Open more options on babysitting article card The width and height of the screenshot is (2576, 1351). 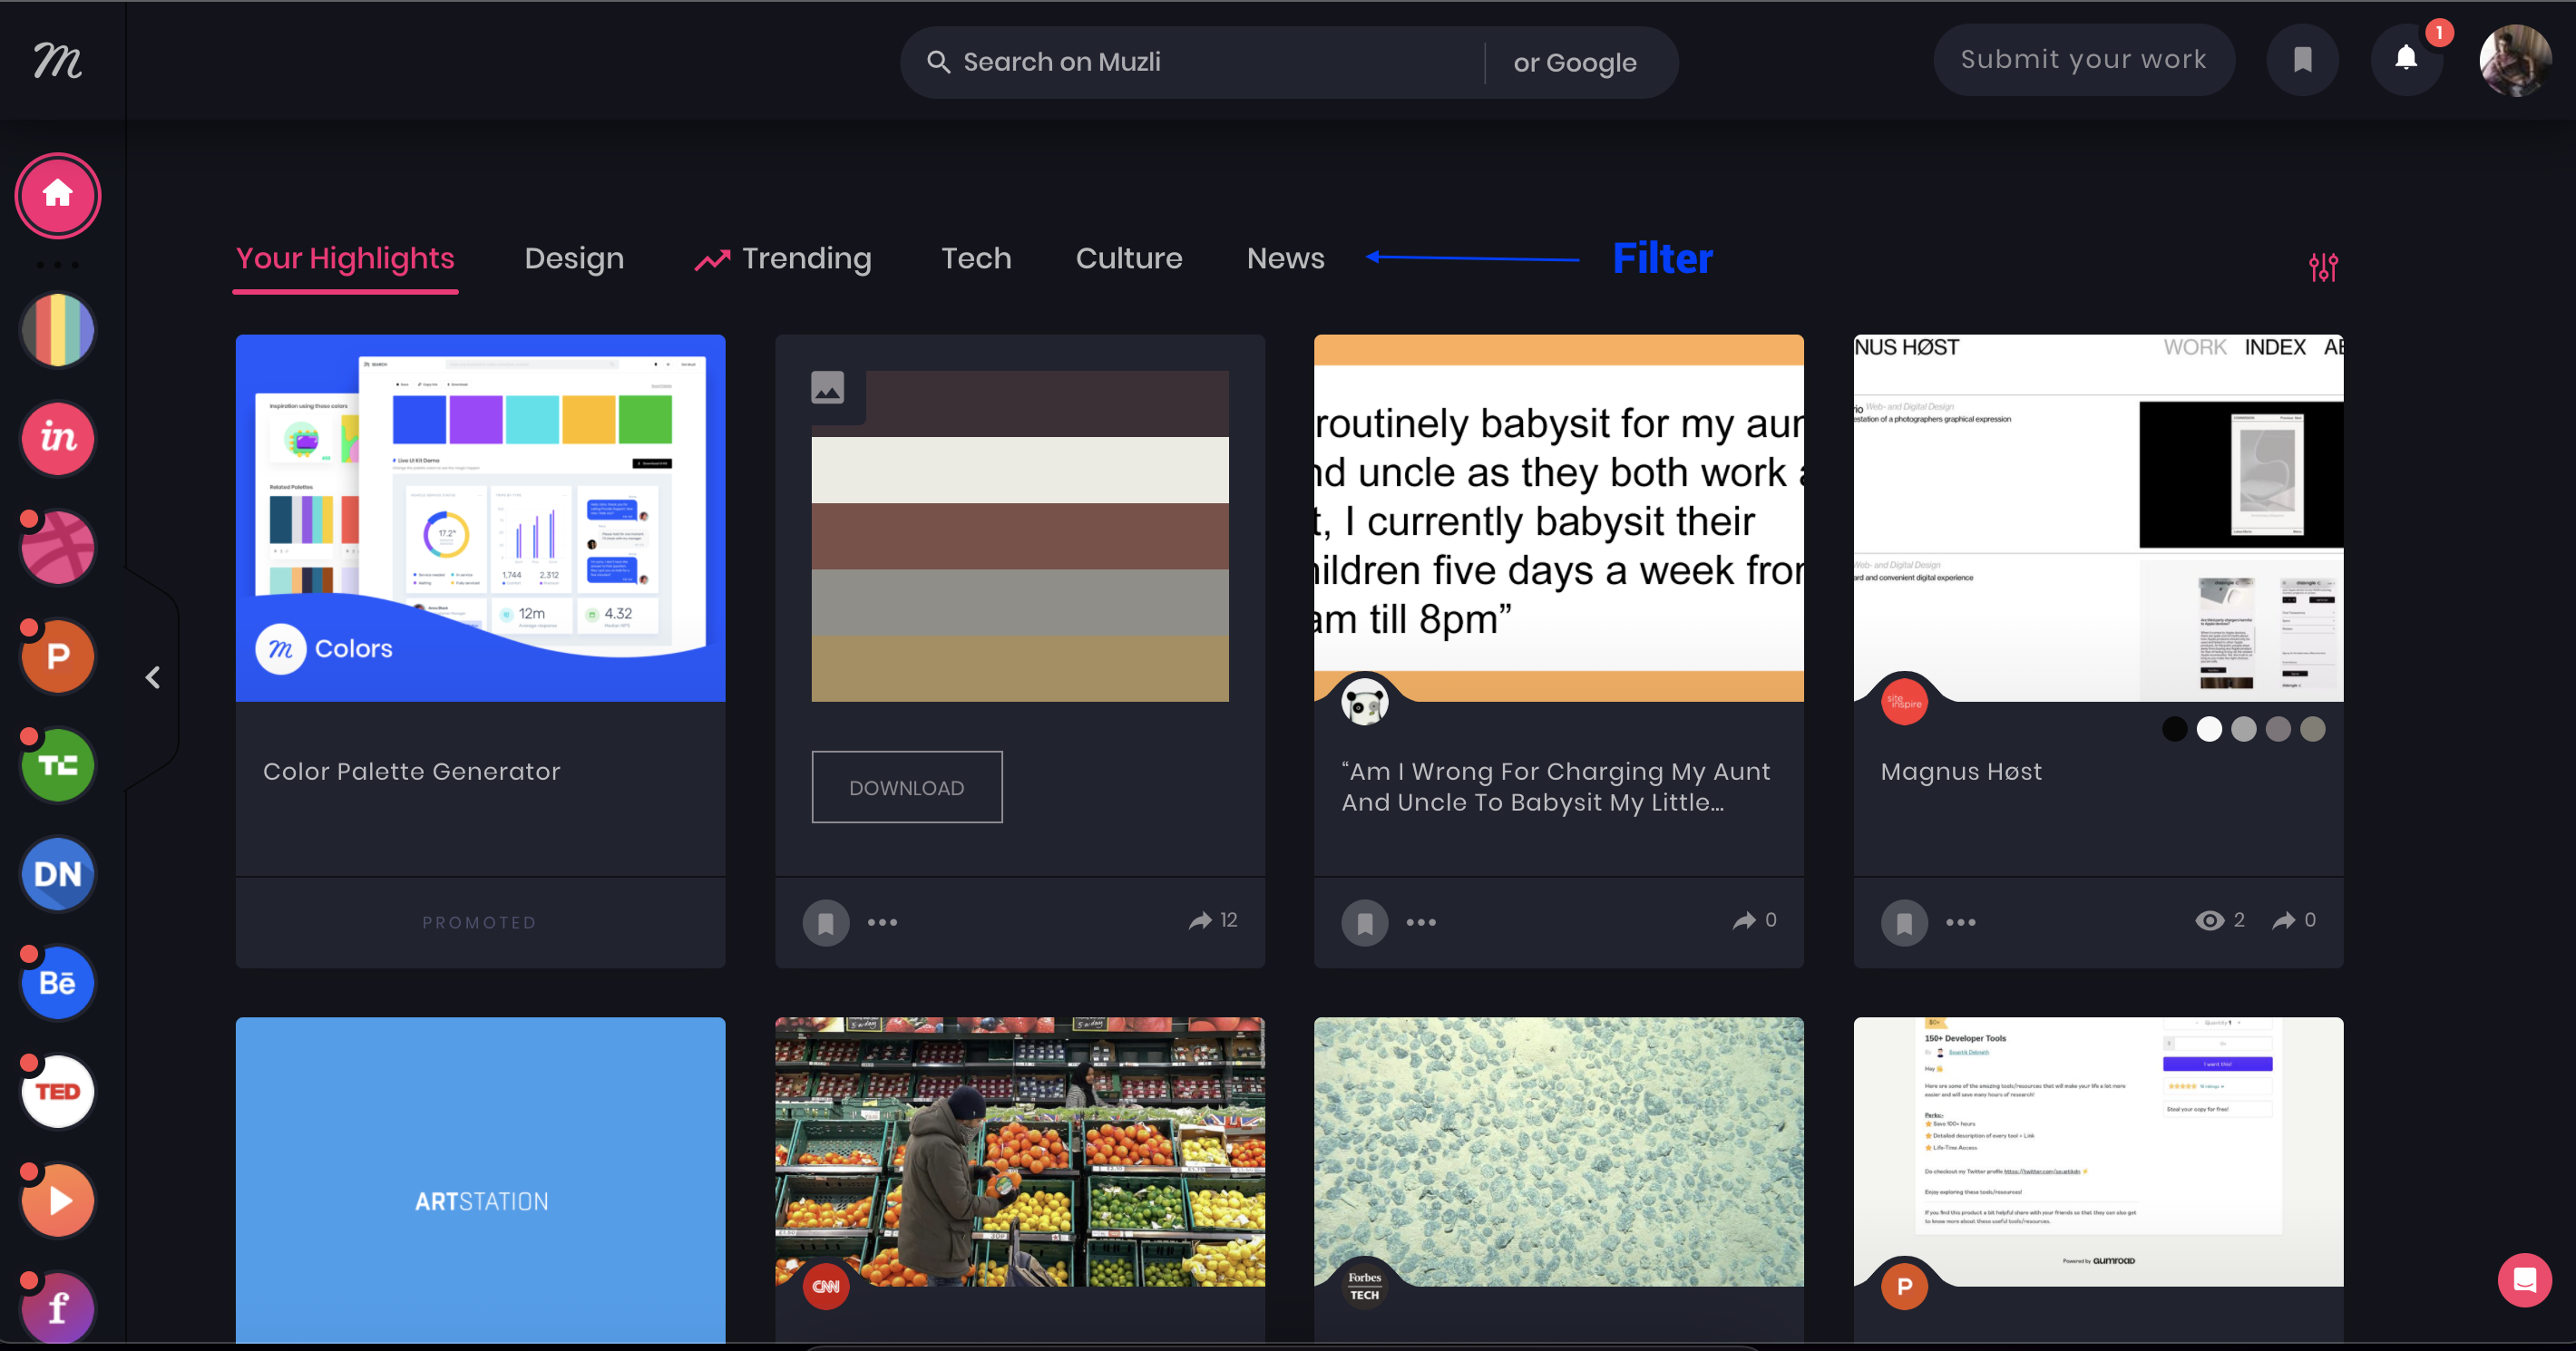[x=1420, y=922]
